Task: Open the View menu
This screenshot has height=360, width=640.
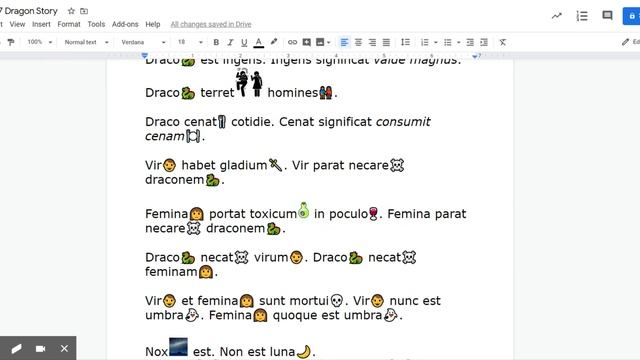Action: click(18, 24)
